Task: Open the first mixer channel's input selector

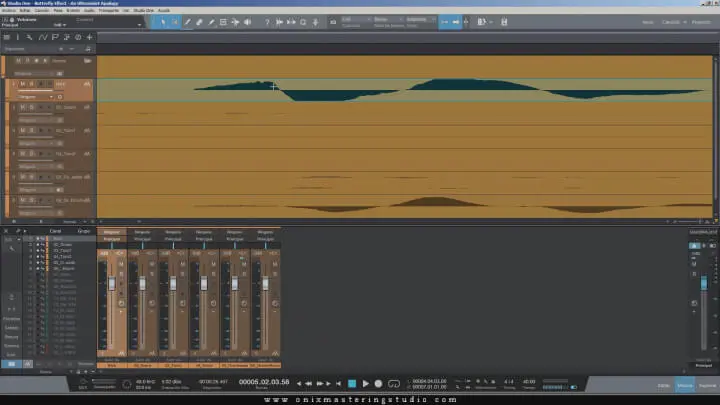Action: tap(112, 232)
